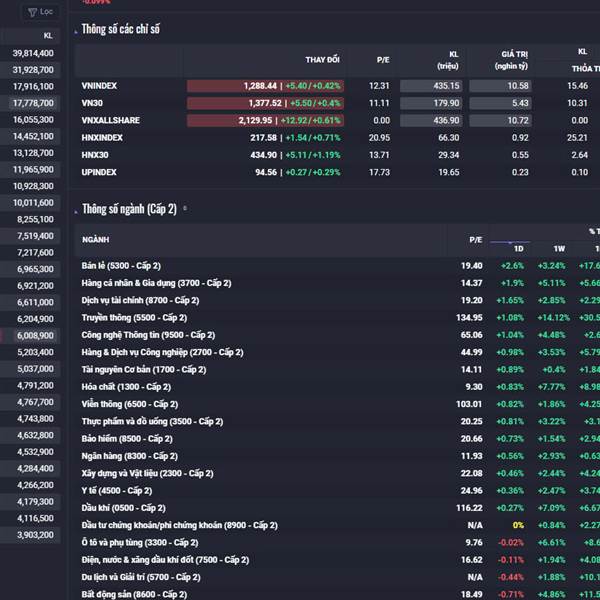Sort by KL column in left list
Image resolution: width=600 pixels, height=600 pixels.
click(x=48, y=36)
